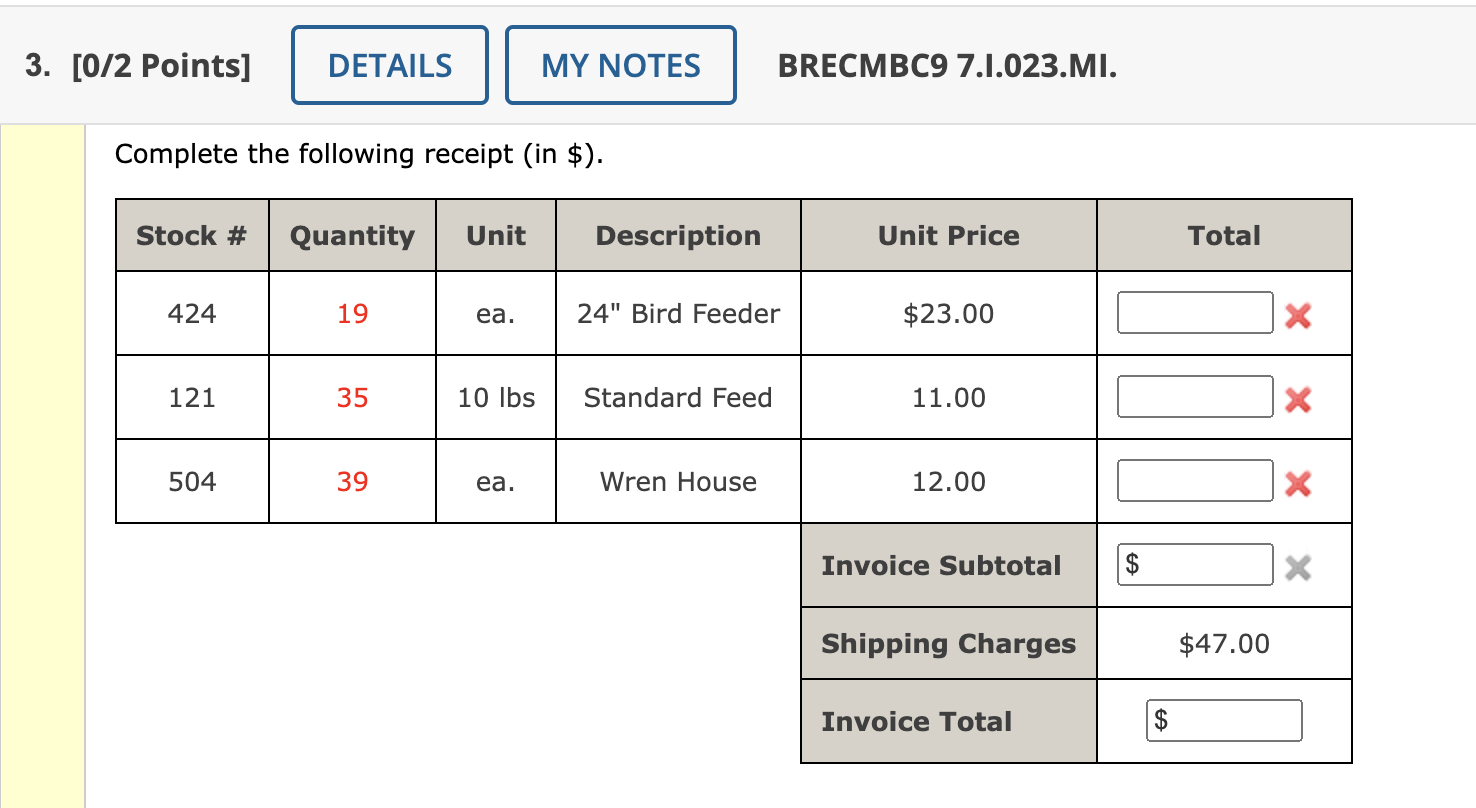Click the Shipping Charges $47.00 value
Image resolution: width=1476 pixels, height=808 pixels.
(x=1224, y=644)
